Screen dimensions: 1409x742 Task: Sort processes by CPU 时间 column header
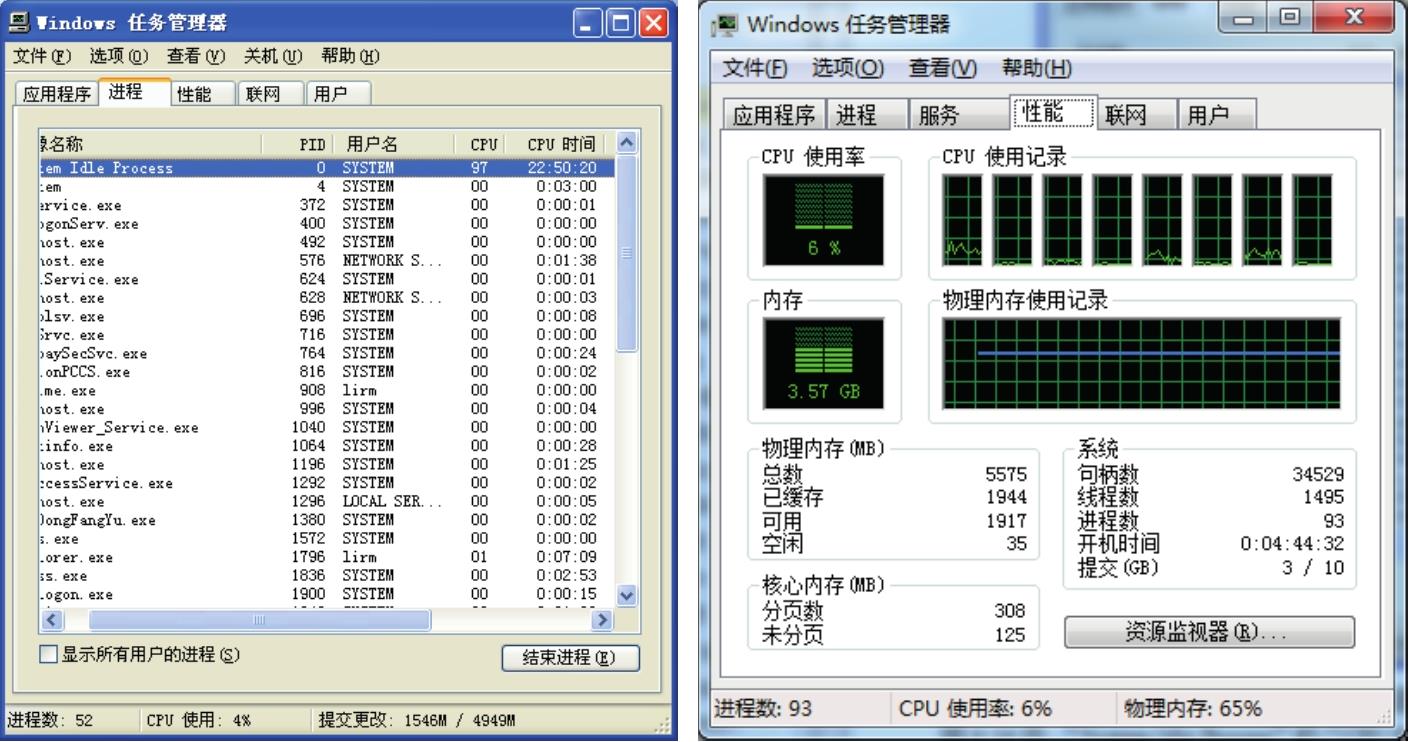click(x=567, y=144)
